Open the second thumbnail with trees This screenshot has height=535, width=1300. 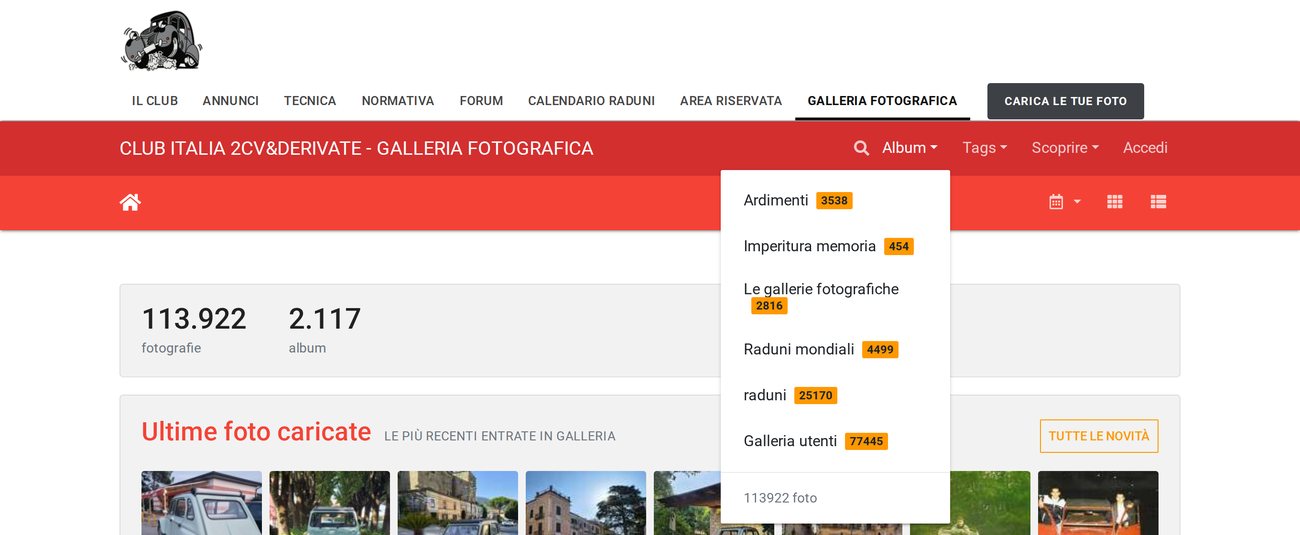[329, 503]
